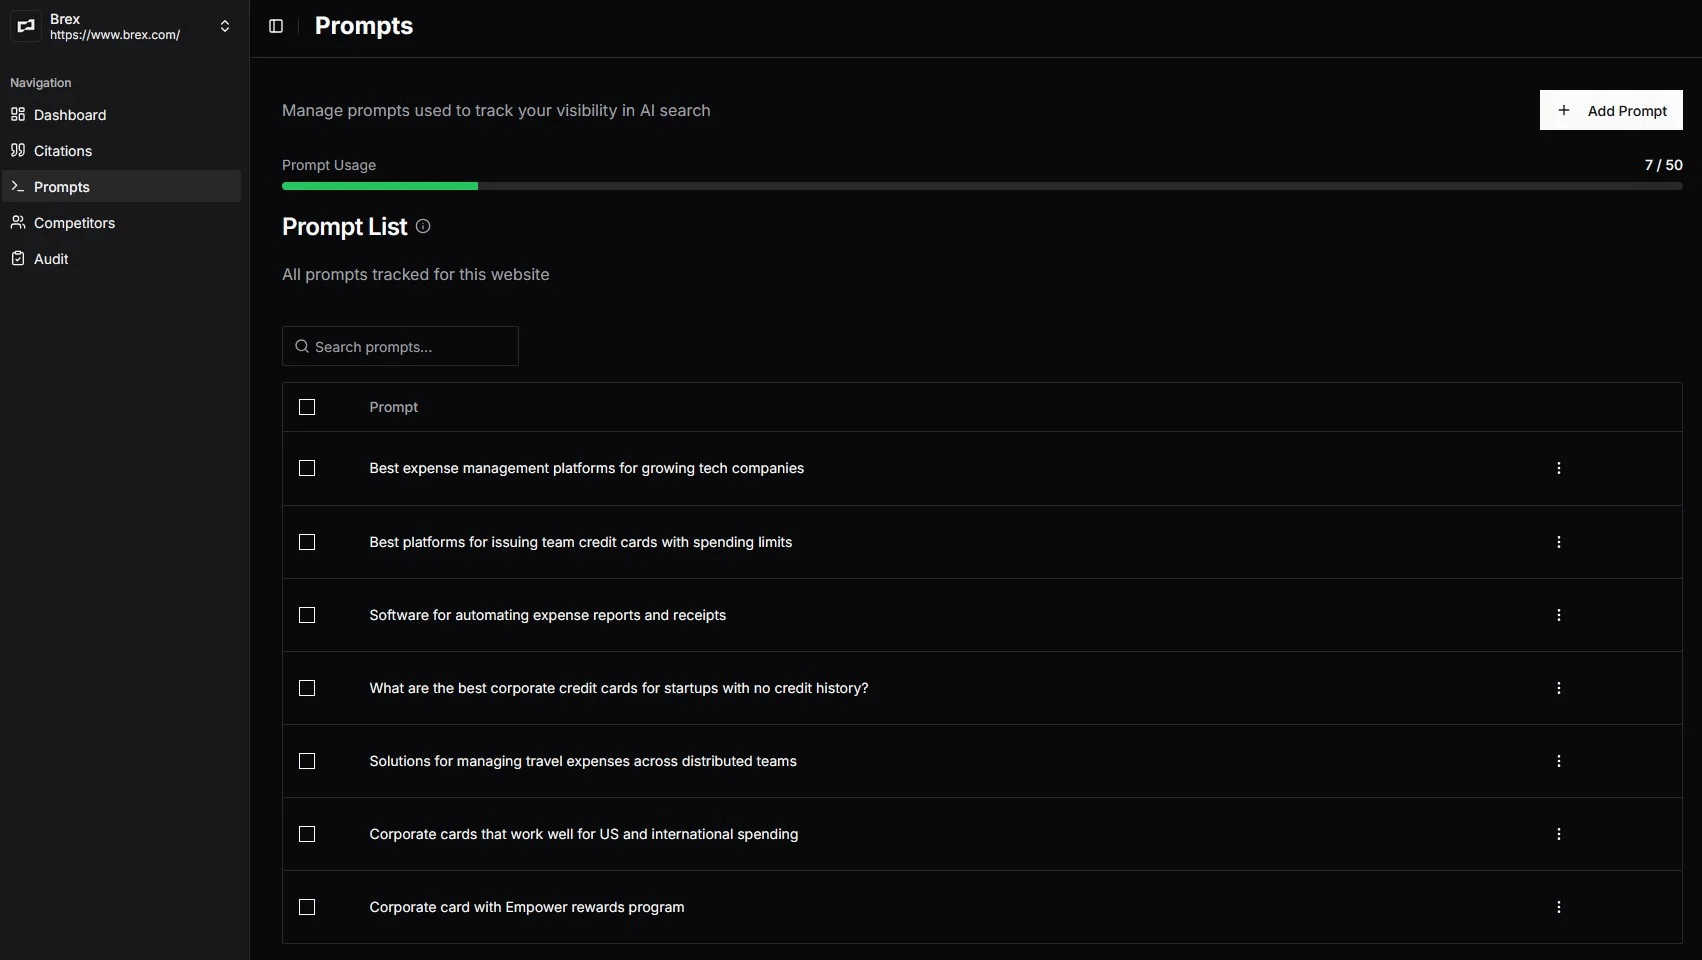The height and width of the screenshot is (960, 1702).
Task: Switch to the Prompts section in navigation
Action: [62, 186]
